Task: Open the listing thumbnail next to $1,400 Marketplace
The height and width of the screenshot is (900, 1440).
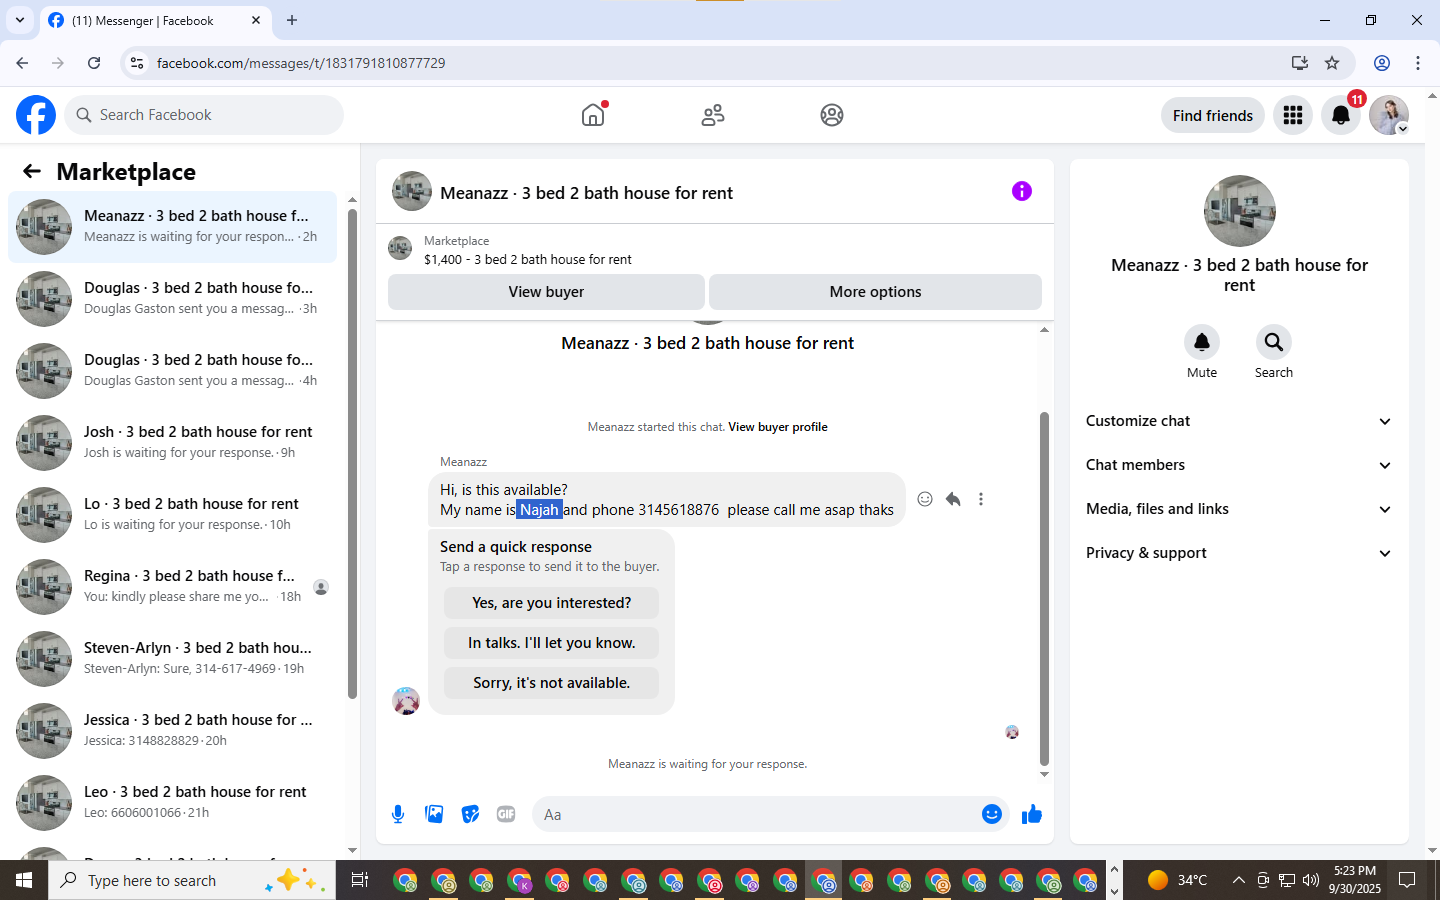Action: pyautogui.click(x=400, y=248)
